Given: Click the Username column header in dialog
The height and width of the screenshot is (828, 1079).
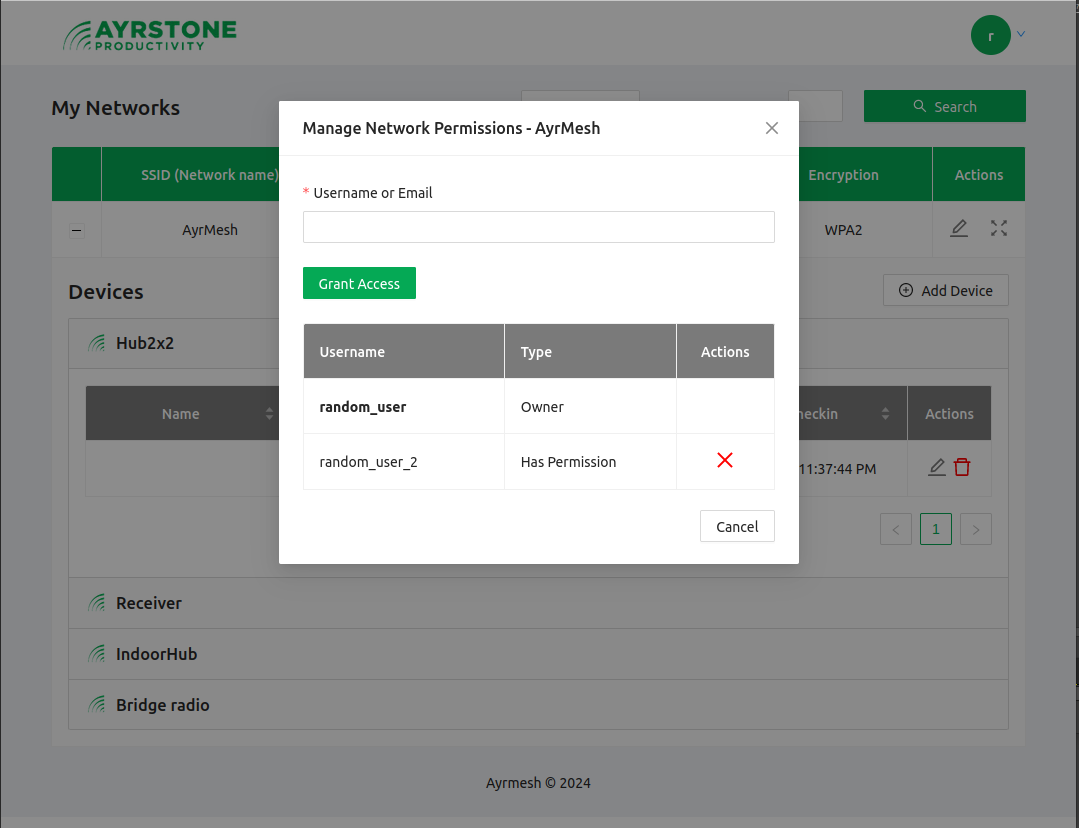Looking at the screenshot, I should click(403, 351).
